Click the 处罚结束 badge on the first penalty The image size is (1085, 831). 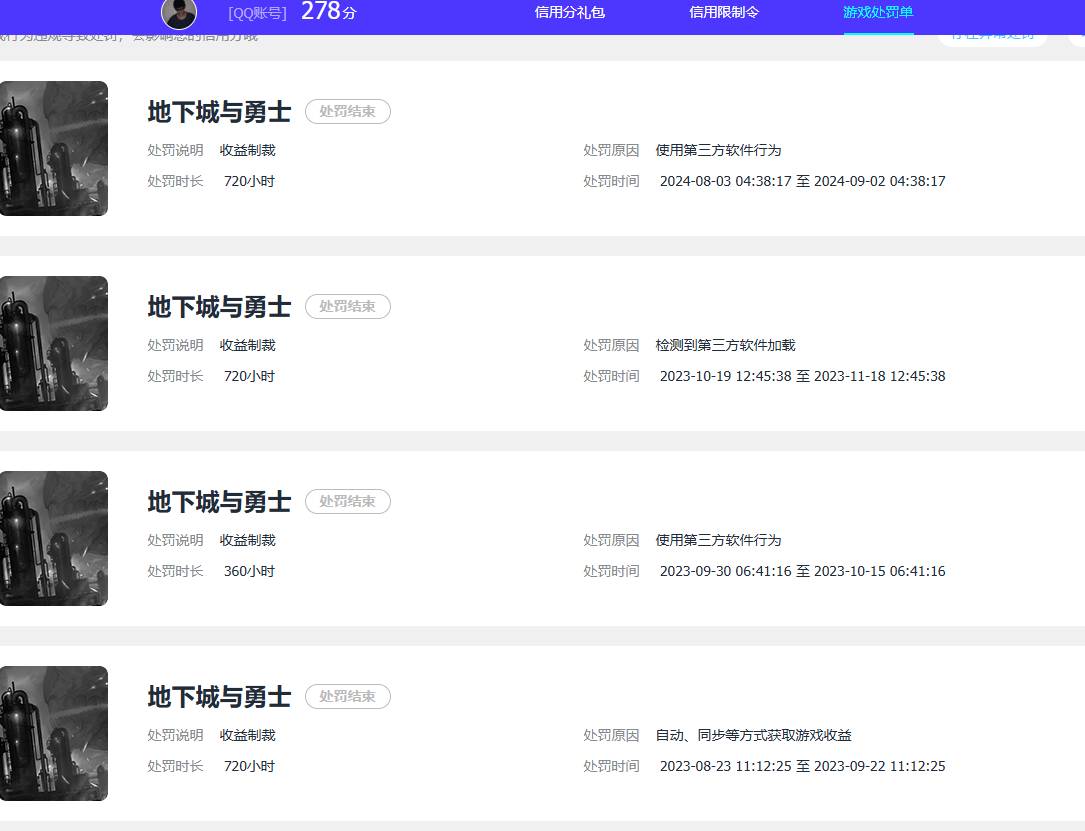point(347,111)
